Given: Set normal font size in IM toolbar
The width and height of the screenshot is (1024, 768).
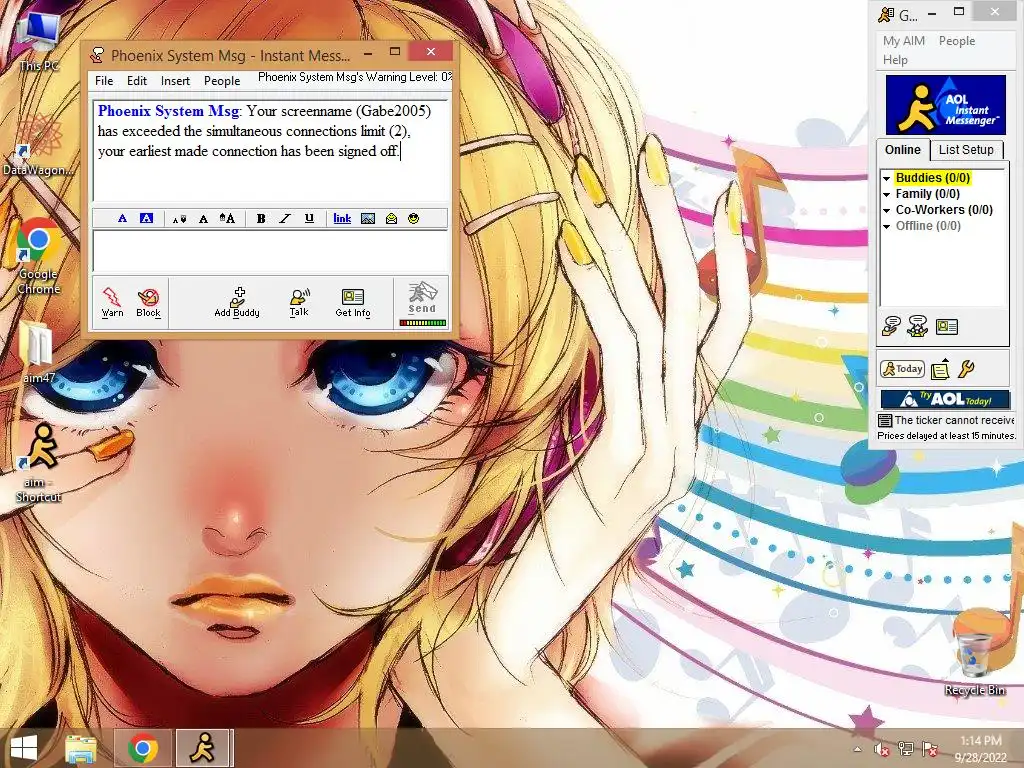Looking at the screenshot, I should click(x=203, y=219).
